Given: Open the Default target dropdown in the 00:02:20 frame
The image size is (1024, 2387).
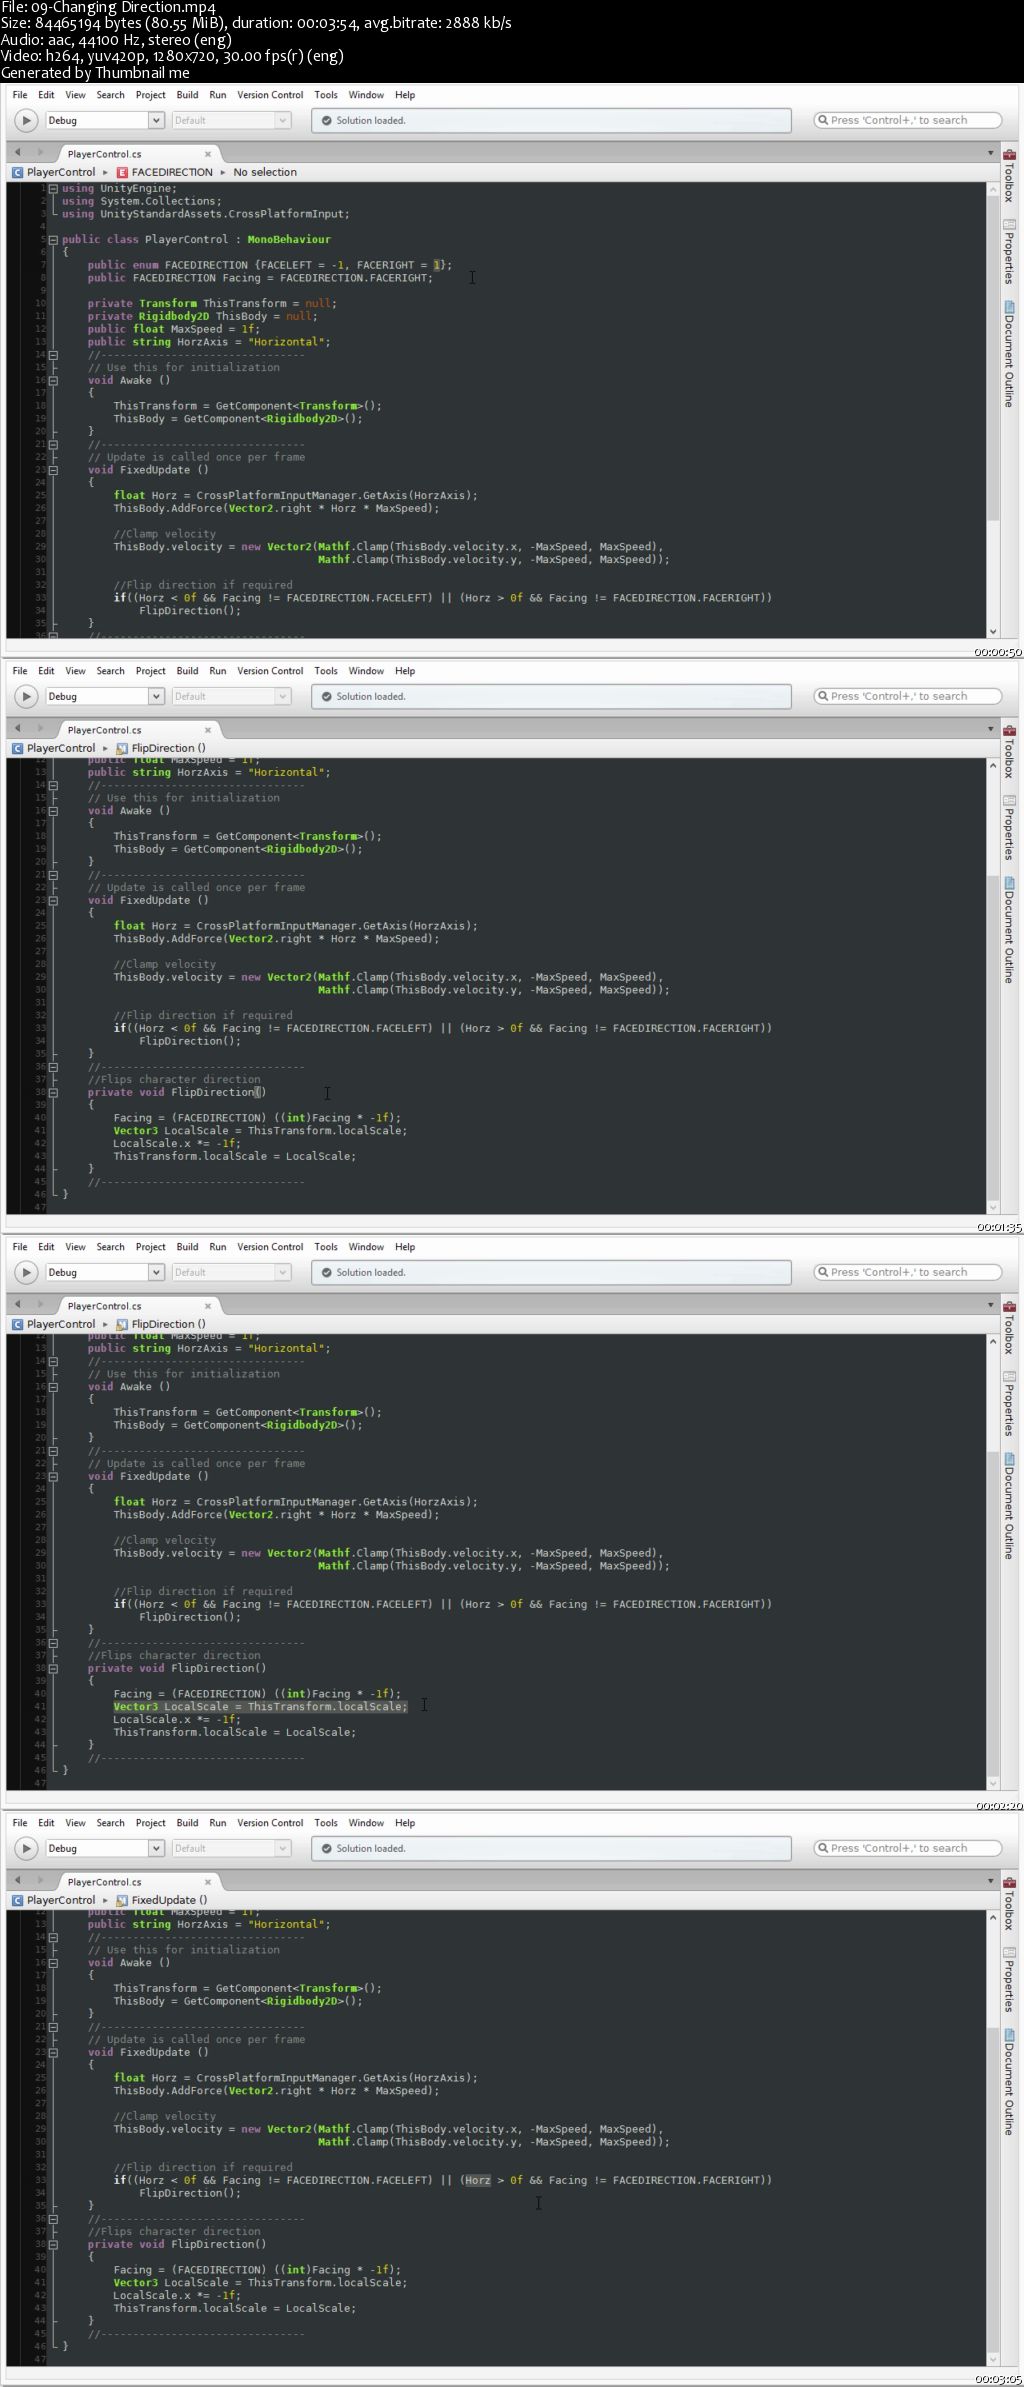Looking at the screenshot, I should [x=230, y=1273].
